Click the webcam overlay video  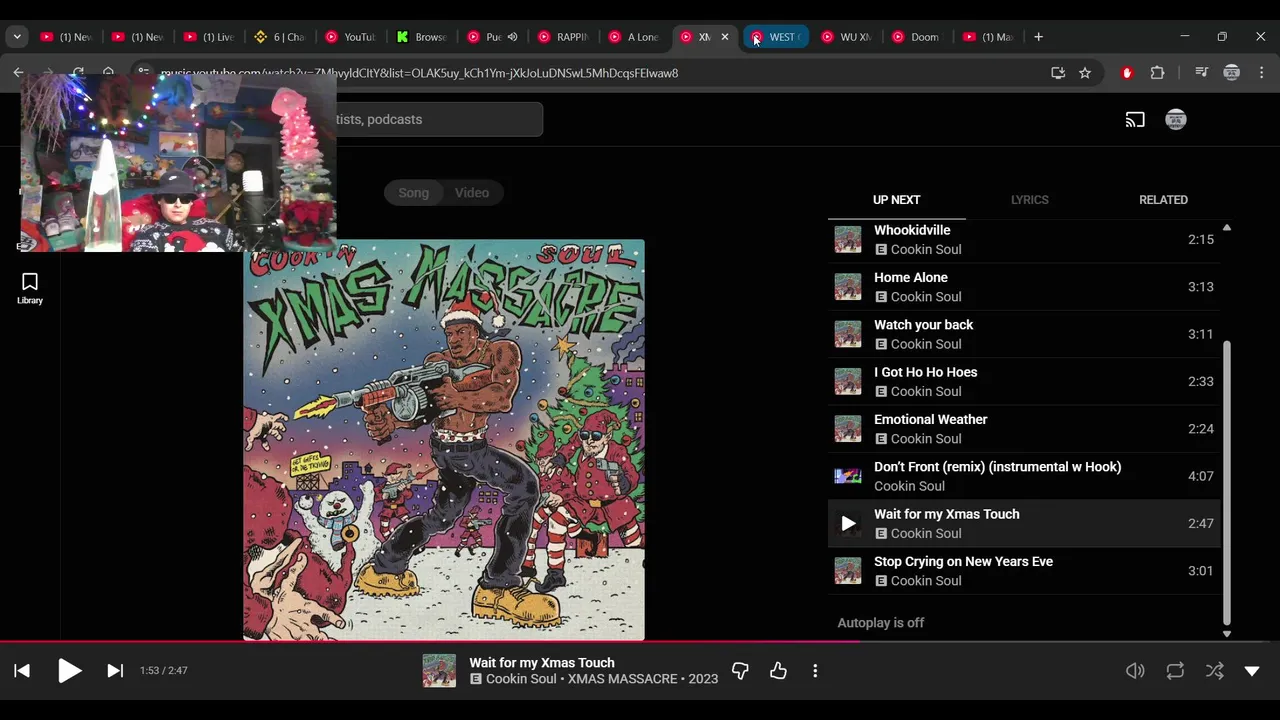[179, 162]
